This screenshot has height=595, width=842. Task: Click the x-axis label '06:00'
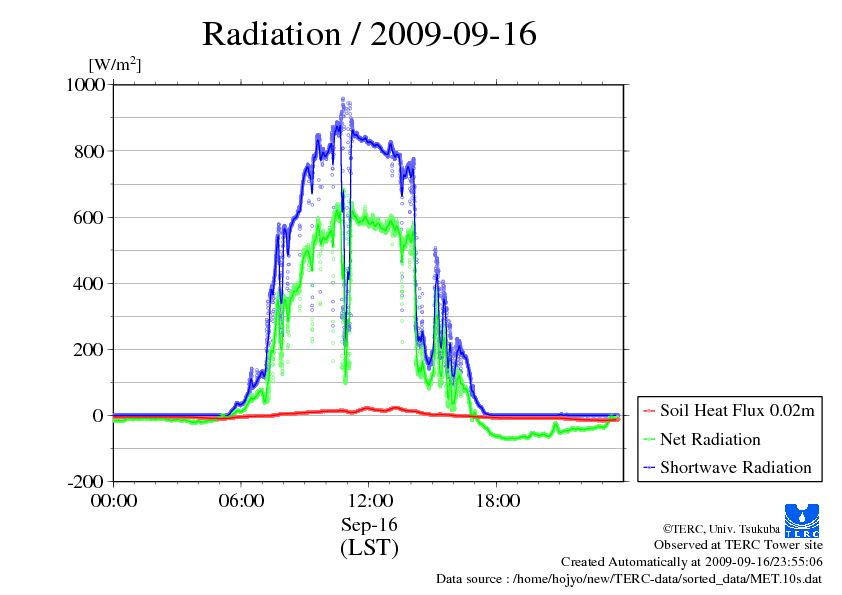pos(241,501)
